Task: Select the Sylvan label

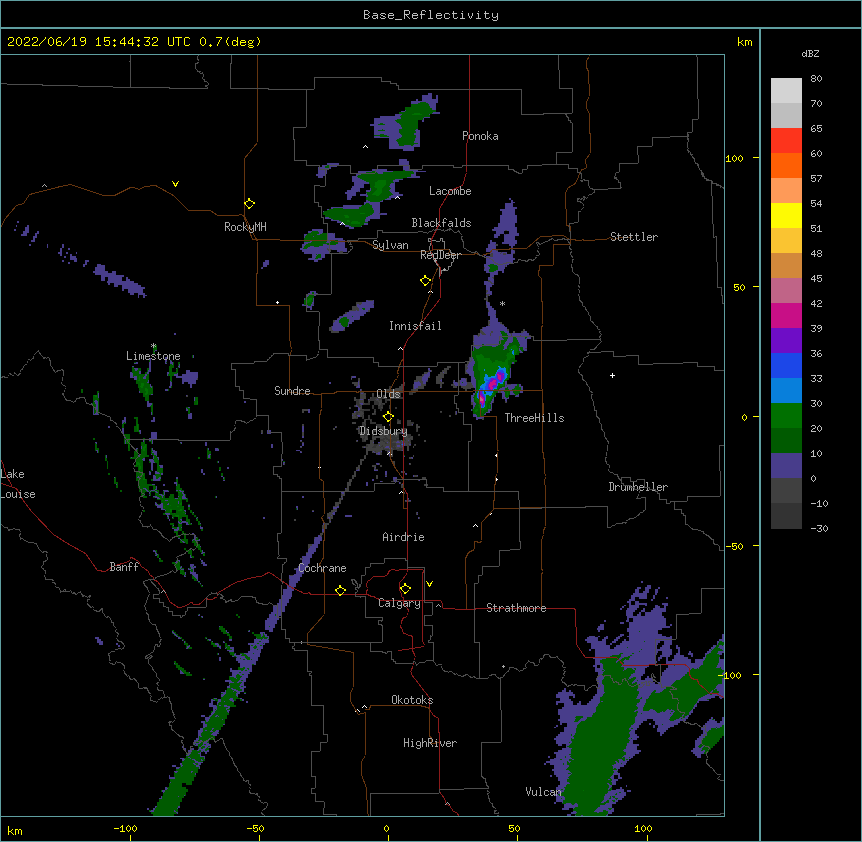Action: click(390, 245)
